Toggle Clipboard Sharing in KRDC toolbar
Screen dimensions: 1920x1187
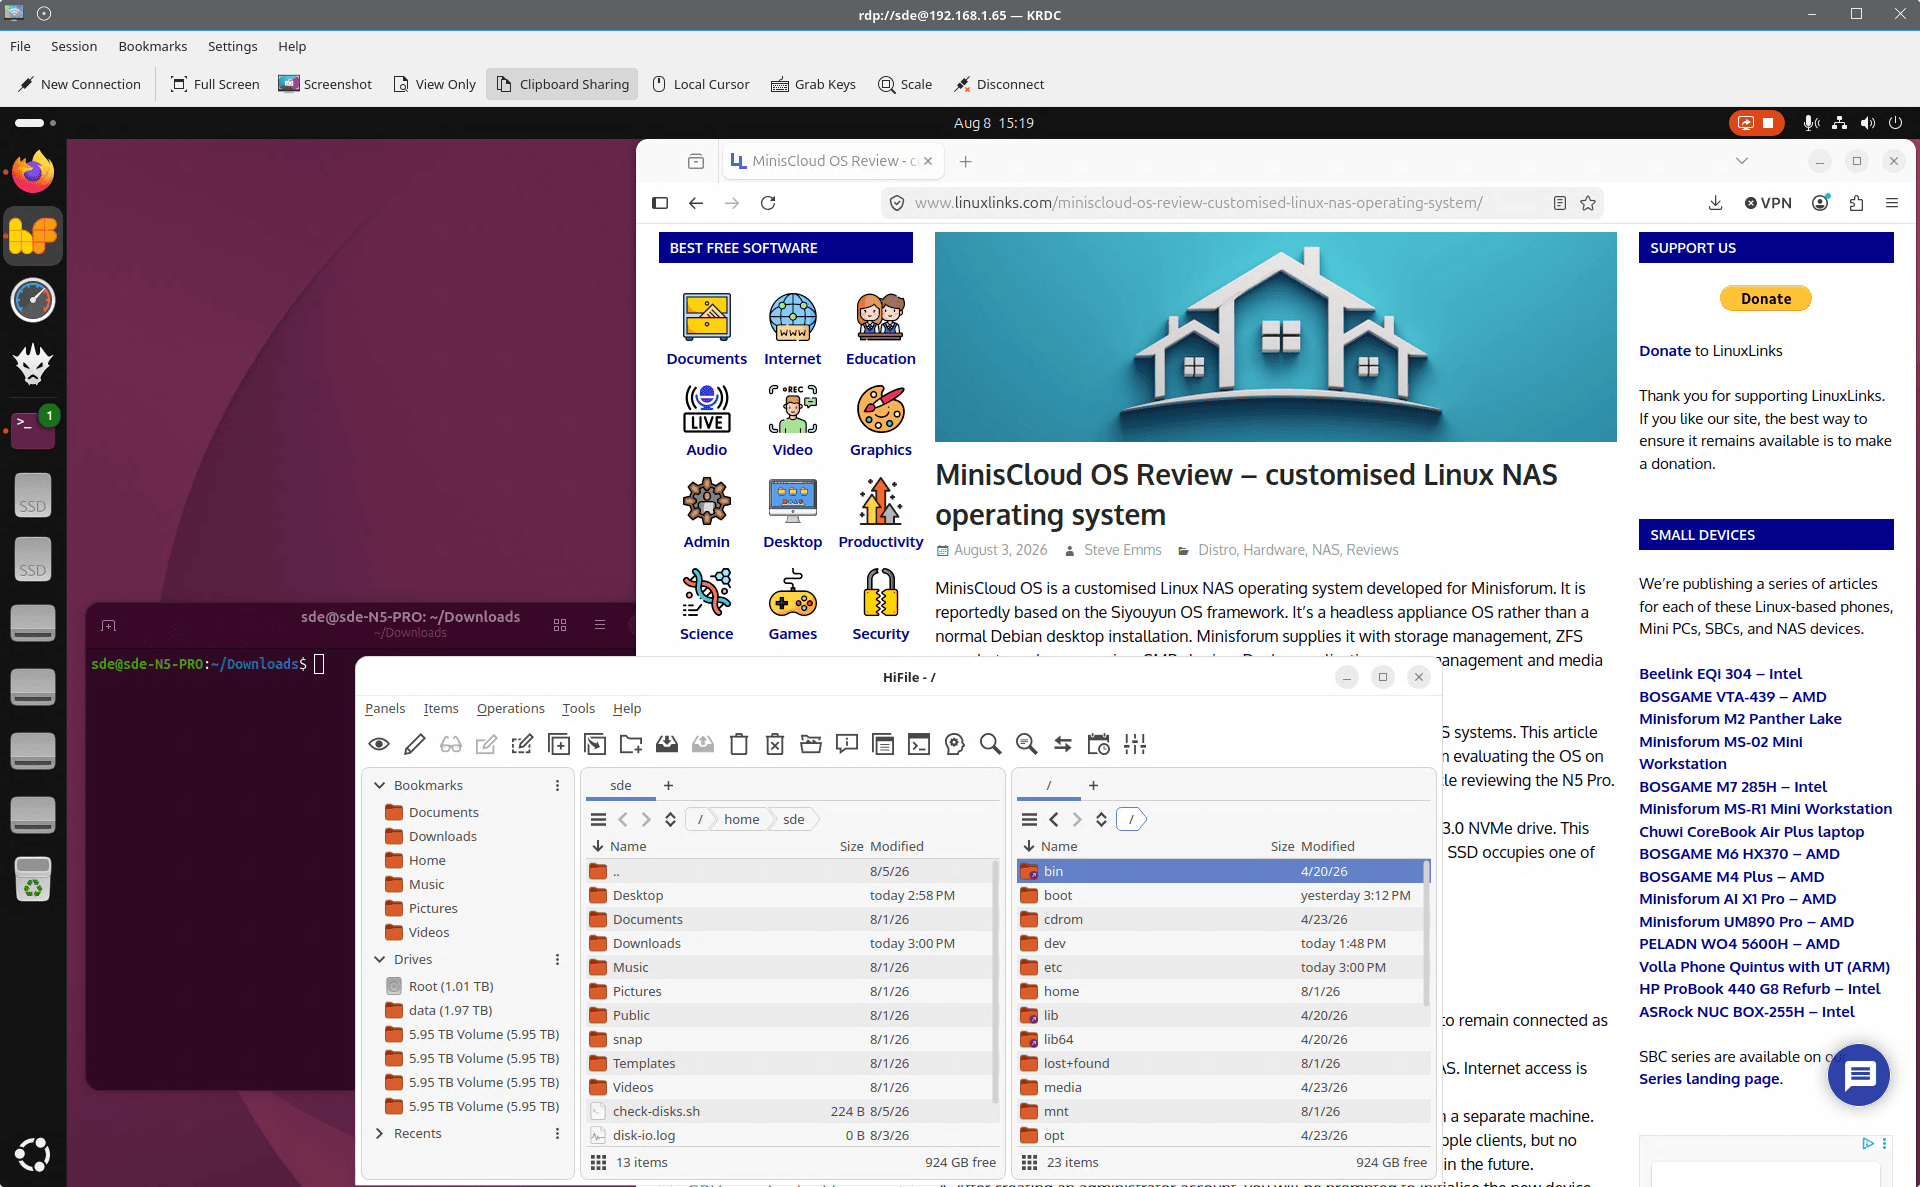pyautogui.click(x=563, y=84)
